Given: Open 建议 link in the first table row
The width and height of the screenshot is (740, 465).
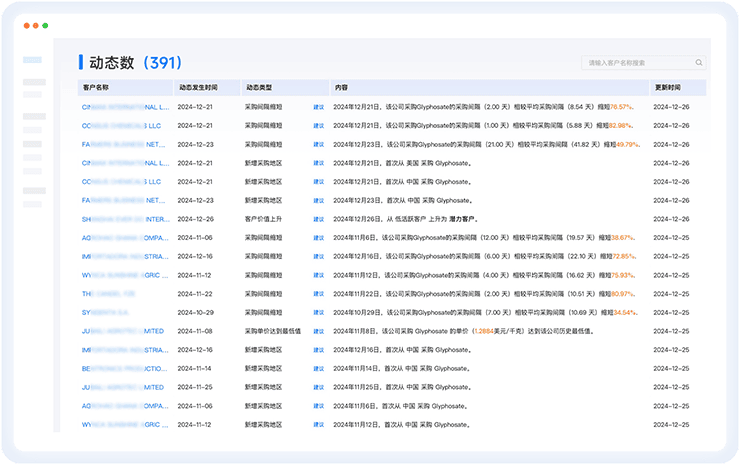Looking at the screenshot, I should point(318,107).
